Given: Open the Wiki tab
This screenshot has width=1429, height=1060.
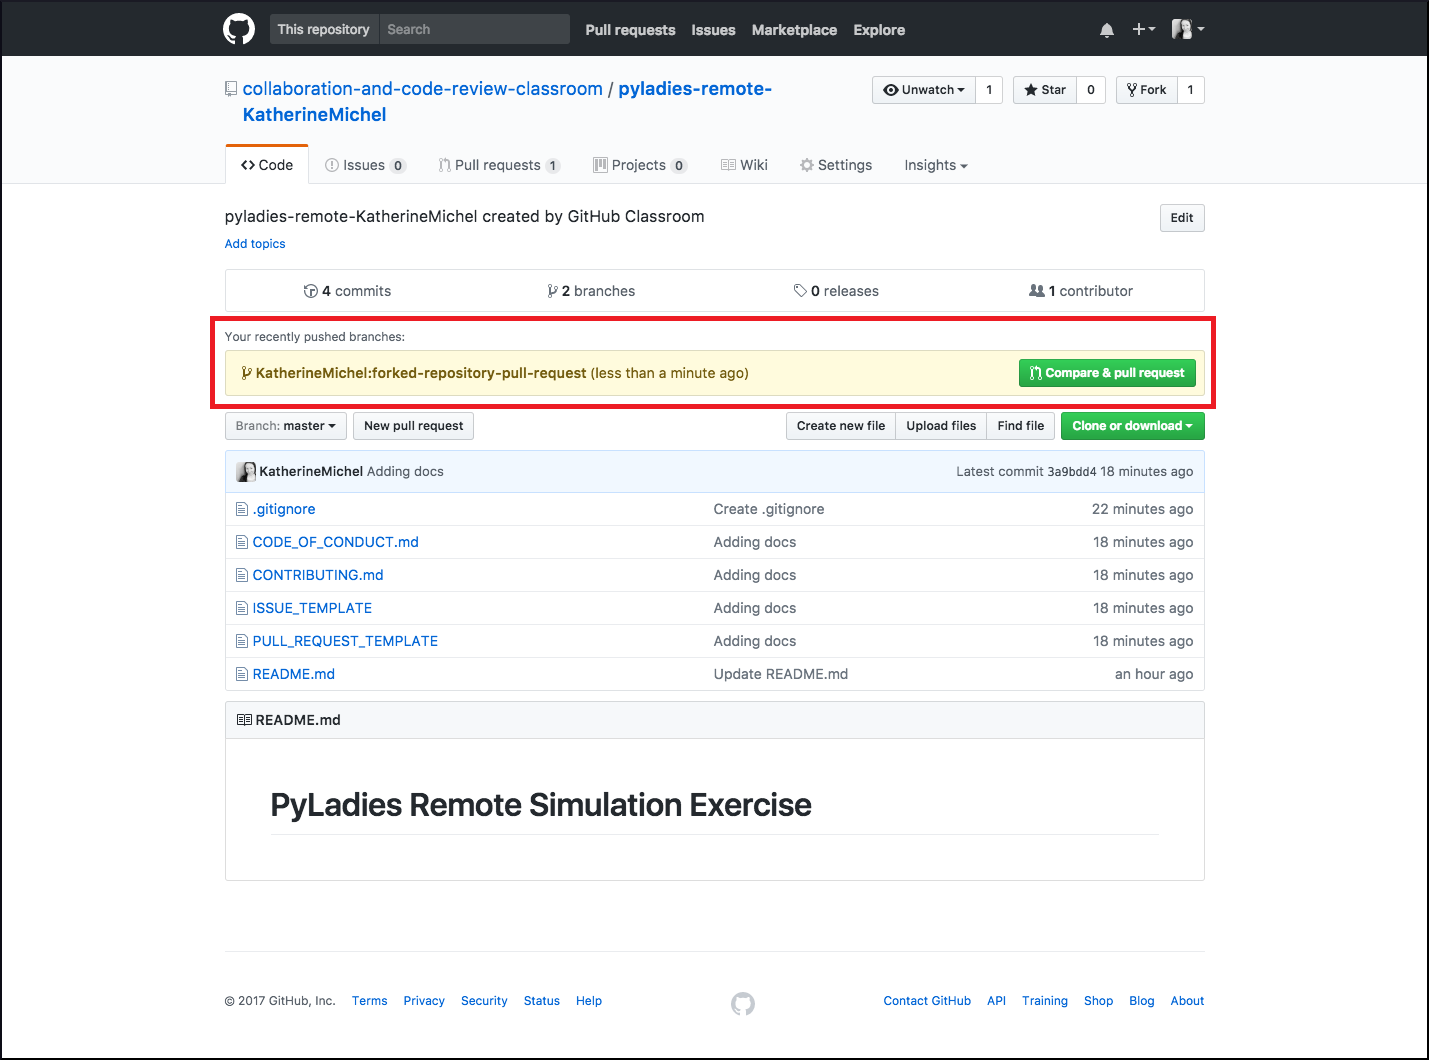Looking at the screenshot, I should [744, 165].
